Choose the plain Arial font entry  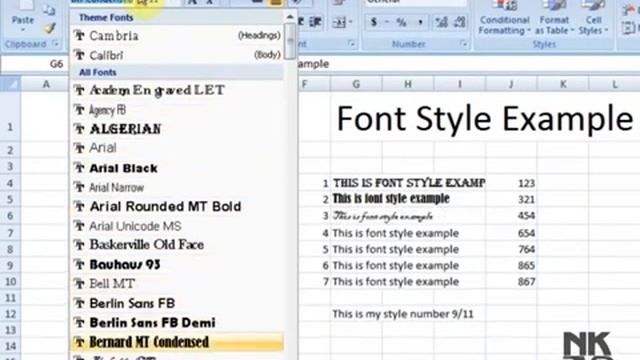[177, 148]
